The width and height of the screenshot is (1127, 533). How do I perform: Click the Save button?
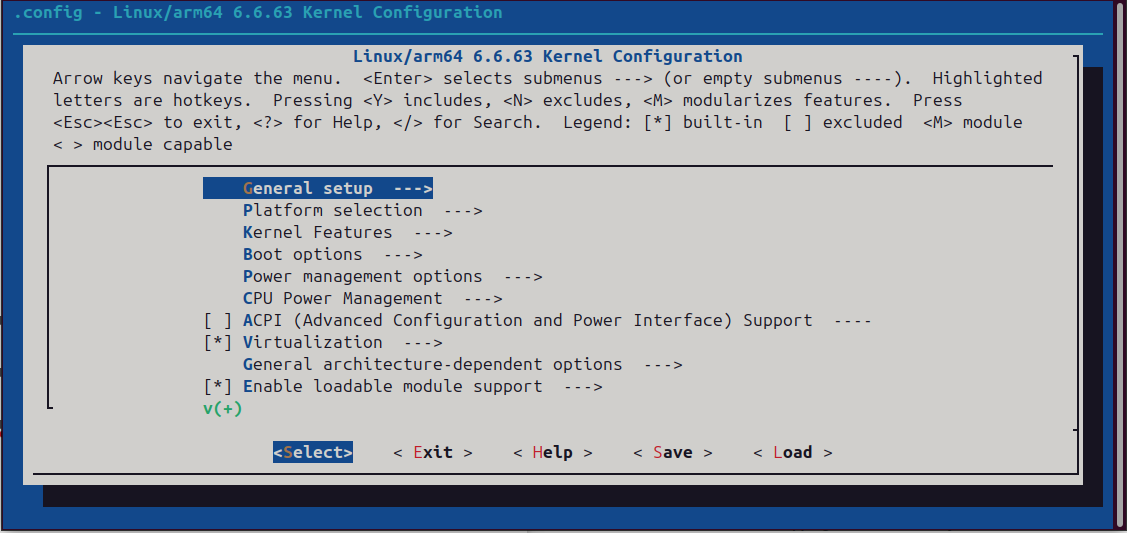tap(673, 452)
